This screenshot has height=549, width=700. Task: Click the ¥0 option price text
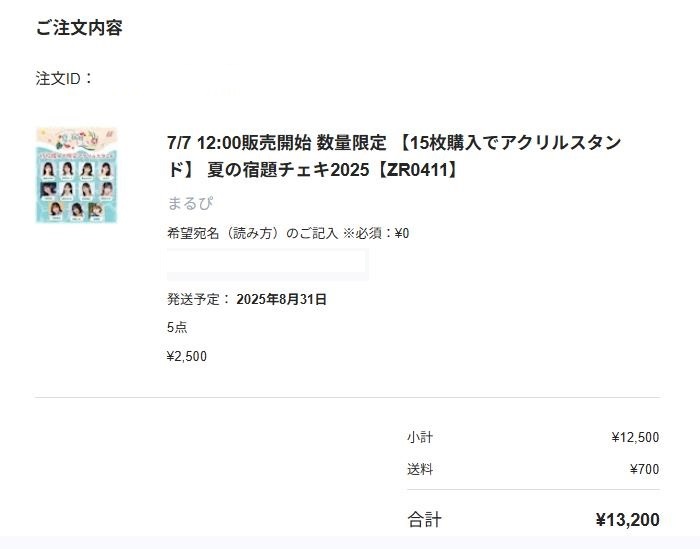pyautogui.click(x=402, y=233)
